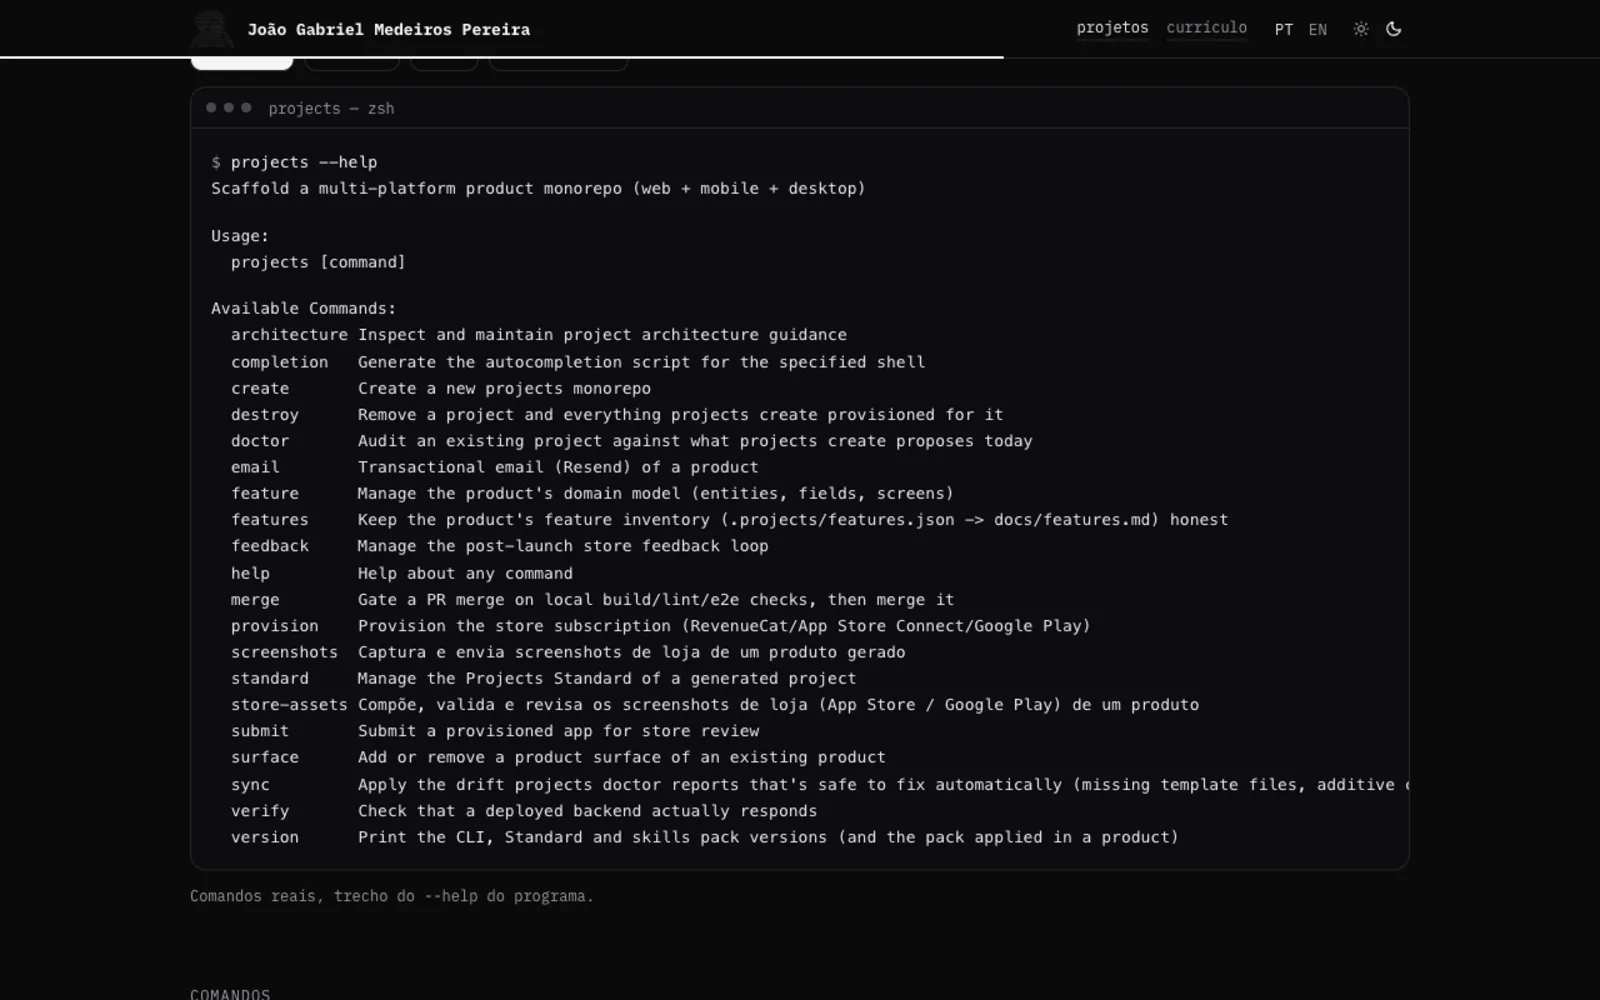Click 'verify' command name

click(260, 811)
